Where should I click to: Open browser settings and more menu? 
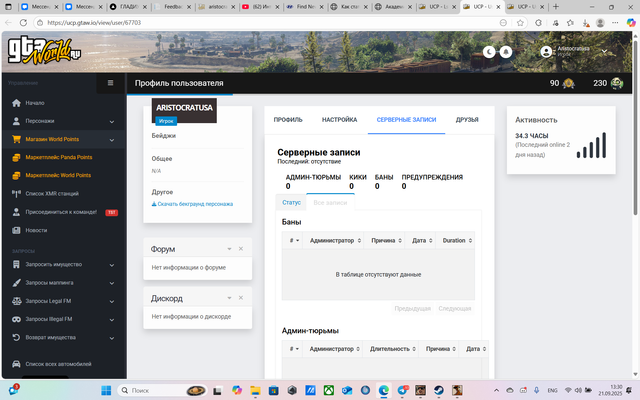pos(615,23)
